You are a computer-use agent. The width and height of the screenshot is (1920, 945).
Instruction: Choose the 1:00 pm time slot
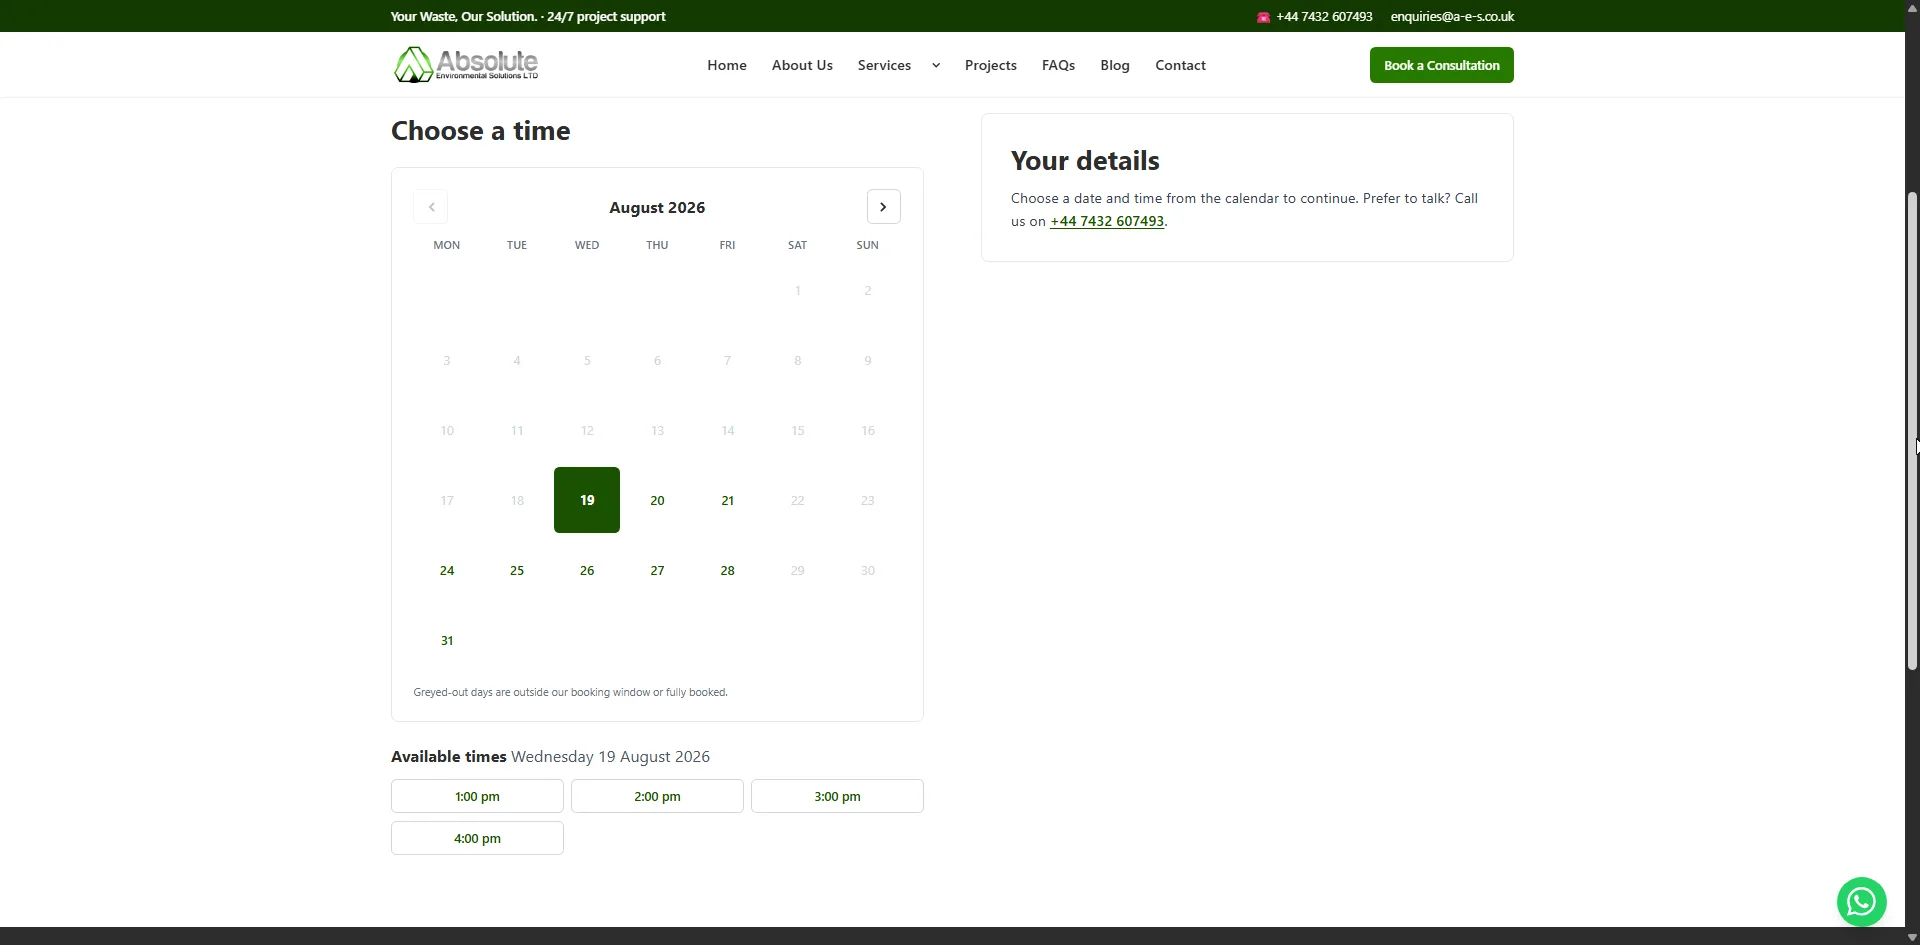tap(477, 796)
